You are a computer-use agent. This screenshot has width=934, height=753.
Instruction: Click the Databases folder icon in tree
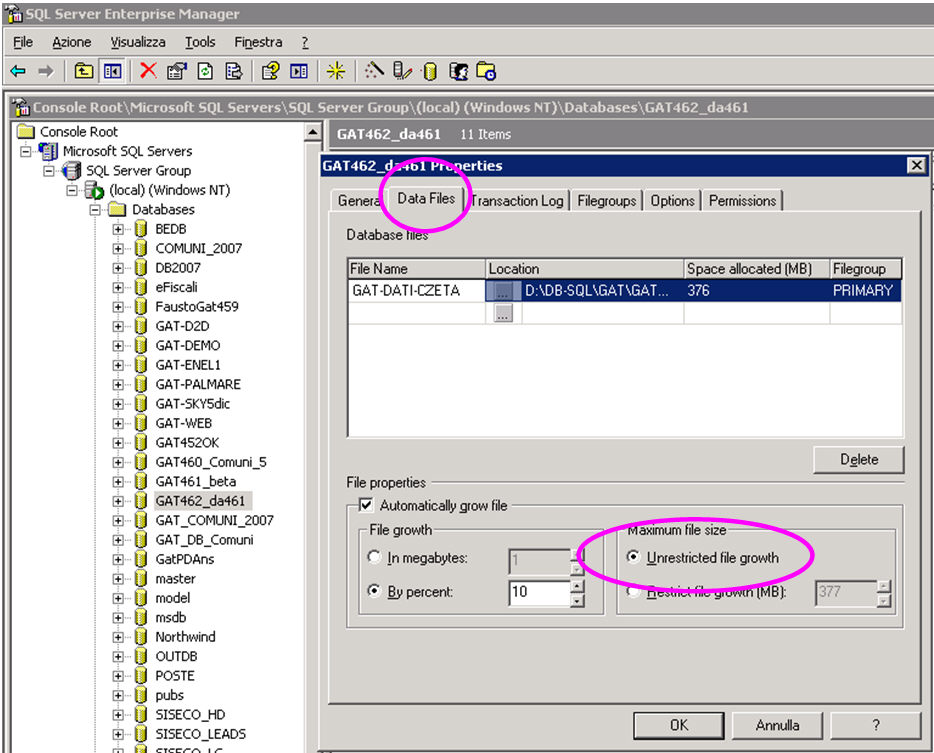(117, 209)
